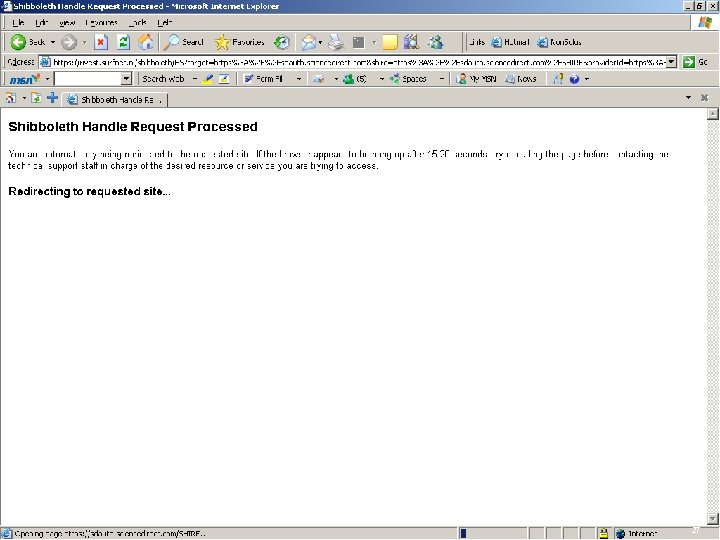Click the Form Fill toolbar button
The image size is (720, 540).
(x=264, y=79)
